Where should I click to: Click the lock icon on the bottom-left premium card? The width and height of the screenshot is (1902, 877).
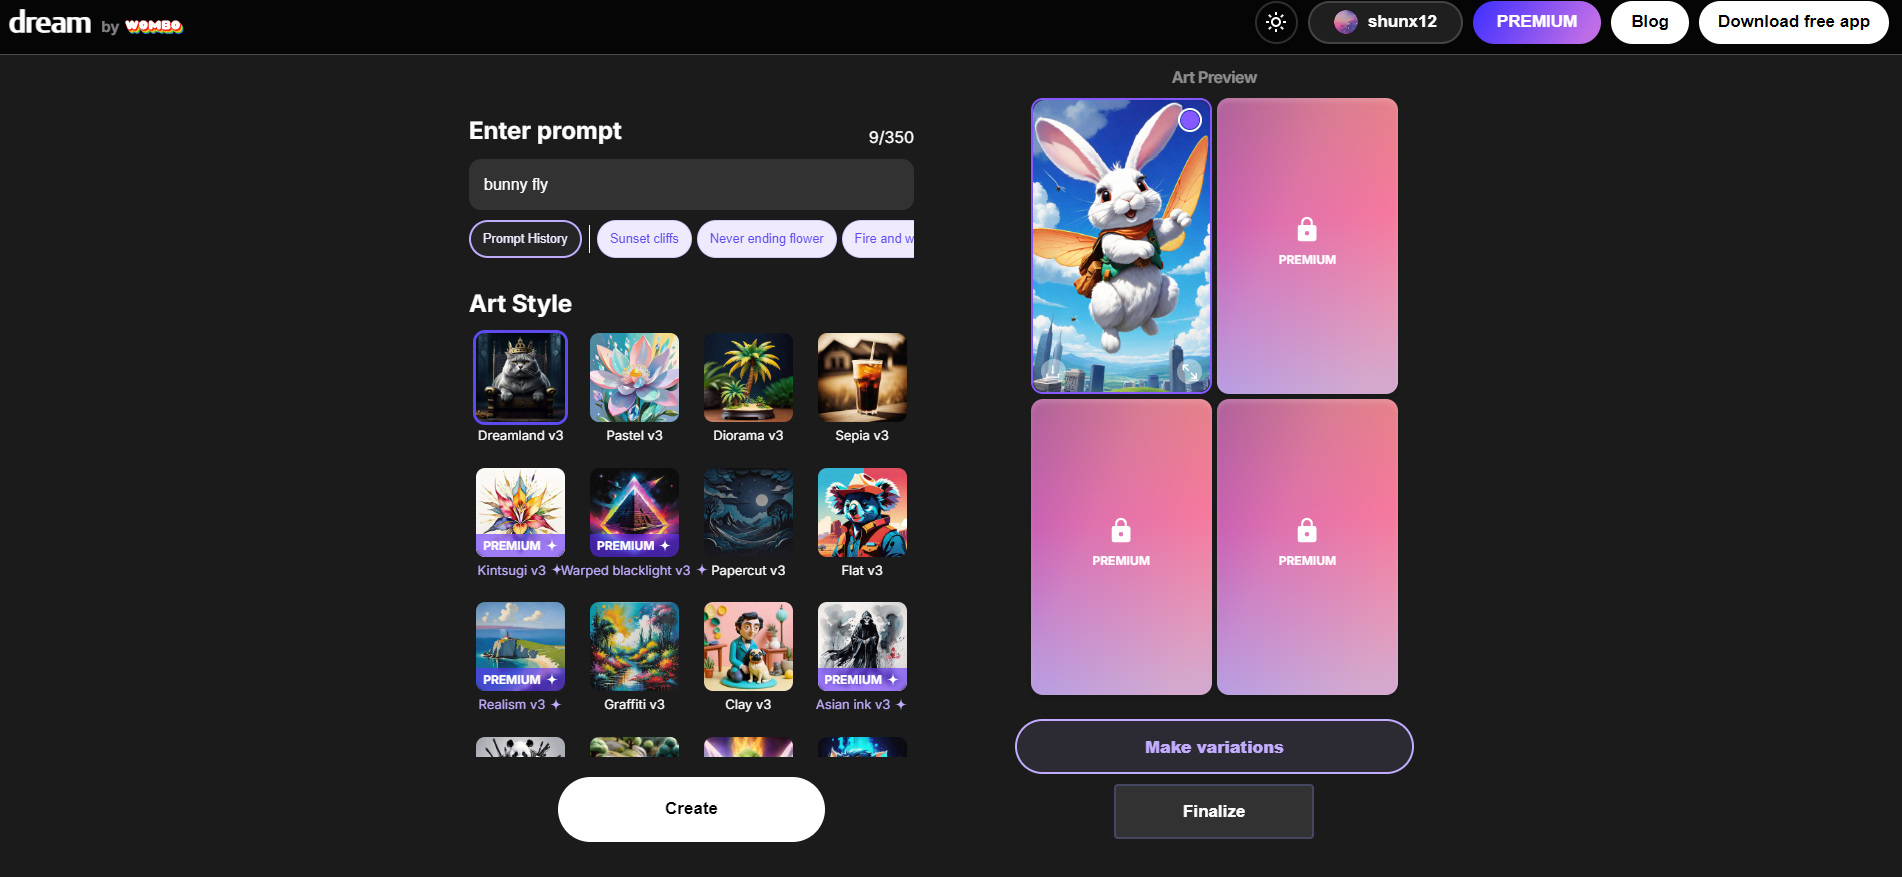1120,530
